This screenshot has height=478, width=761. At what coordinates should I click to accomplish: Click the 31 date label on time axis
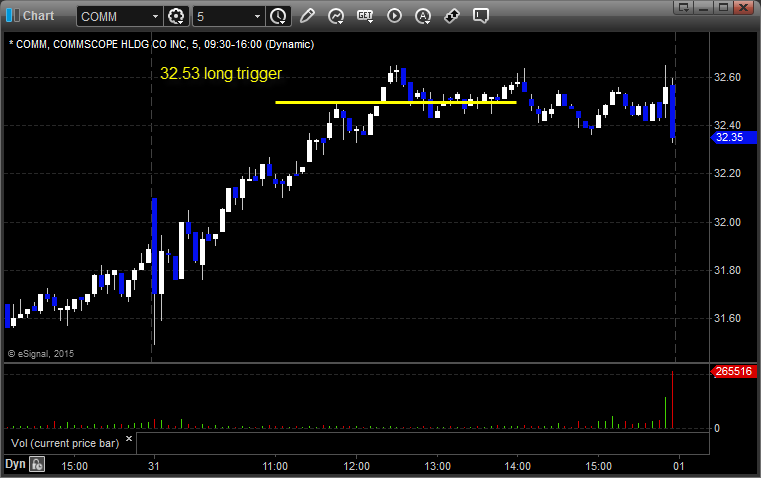[x=154, y=466]
